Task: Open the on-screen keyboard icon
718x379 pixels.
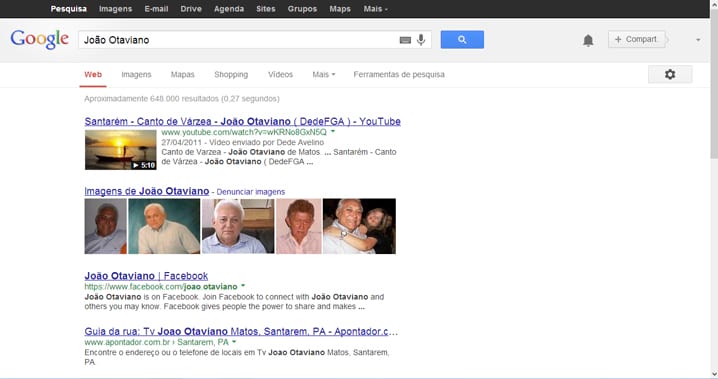Action: tap(405, 40)
